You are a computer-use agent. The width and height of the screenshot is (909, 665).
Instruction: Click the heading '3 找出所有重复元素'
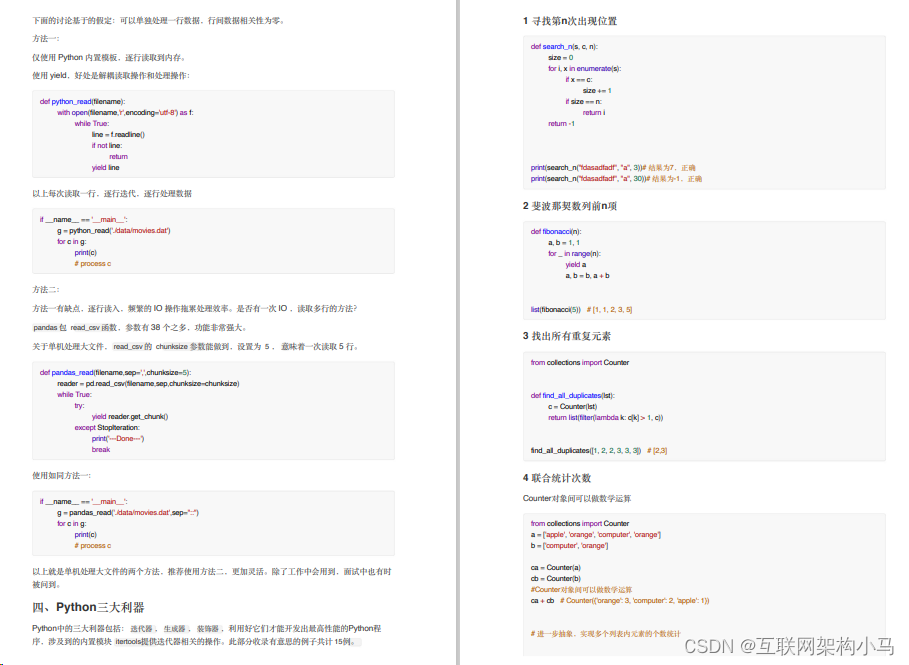(566, 336)
